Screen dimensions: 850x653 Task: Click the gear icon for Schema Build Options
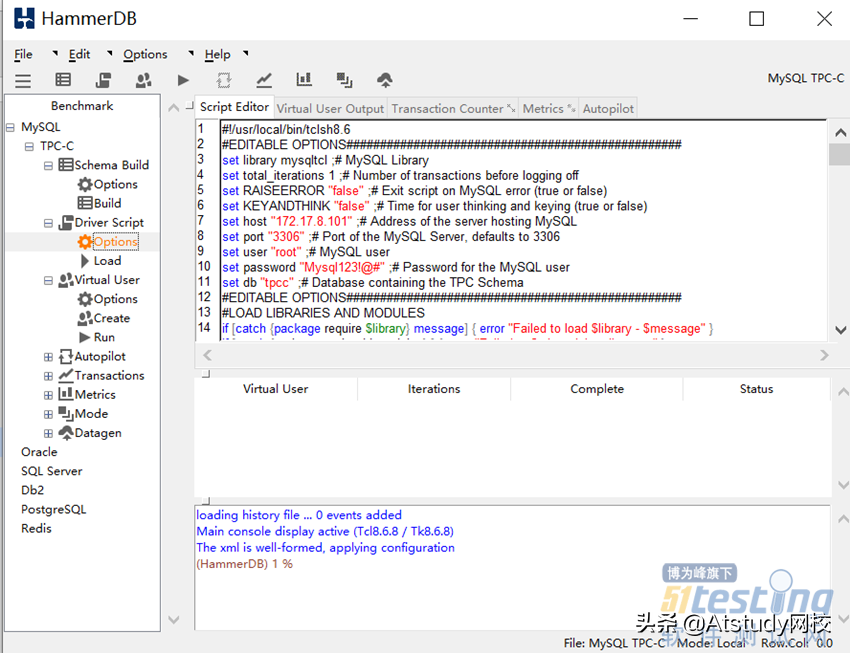tap(85, 184)
